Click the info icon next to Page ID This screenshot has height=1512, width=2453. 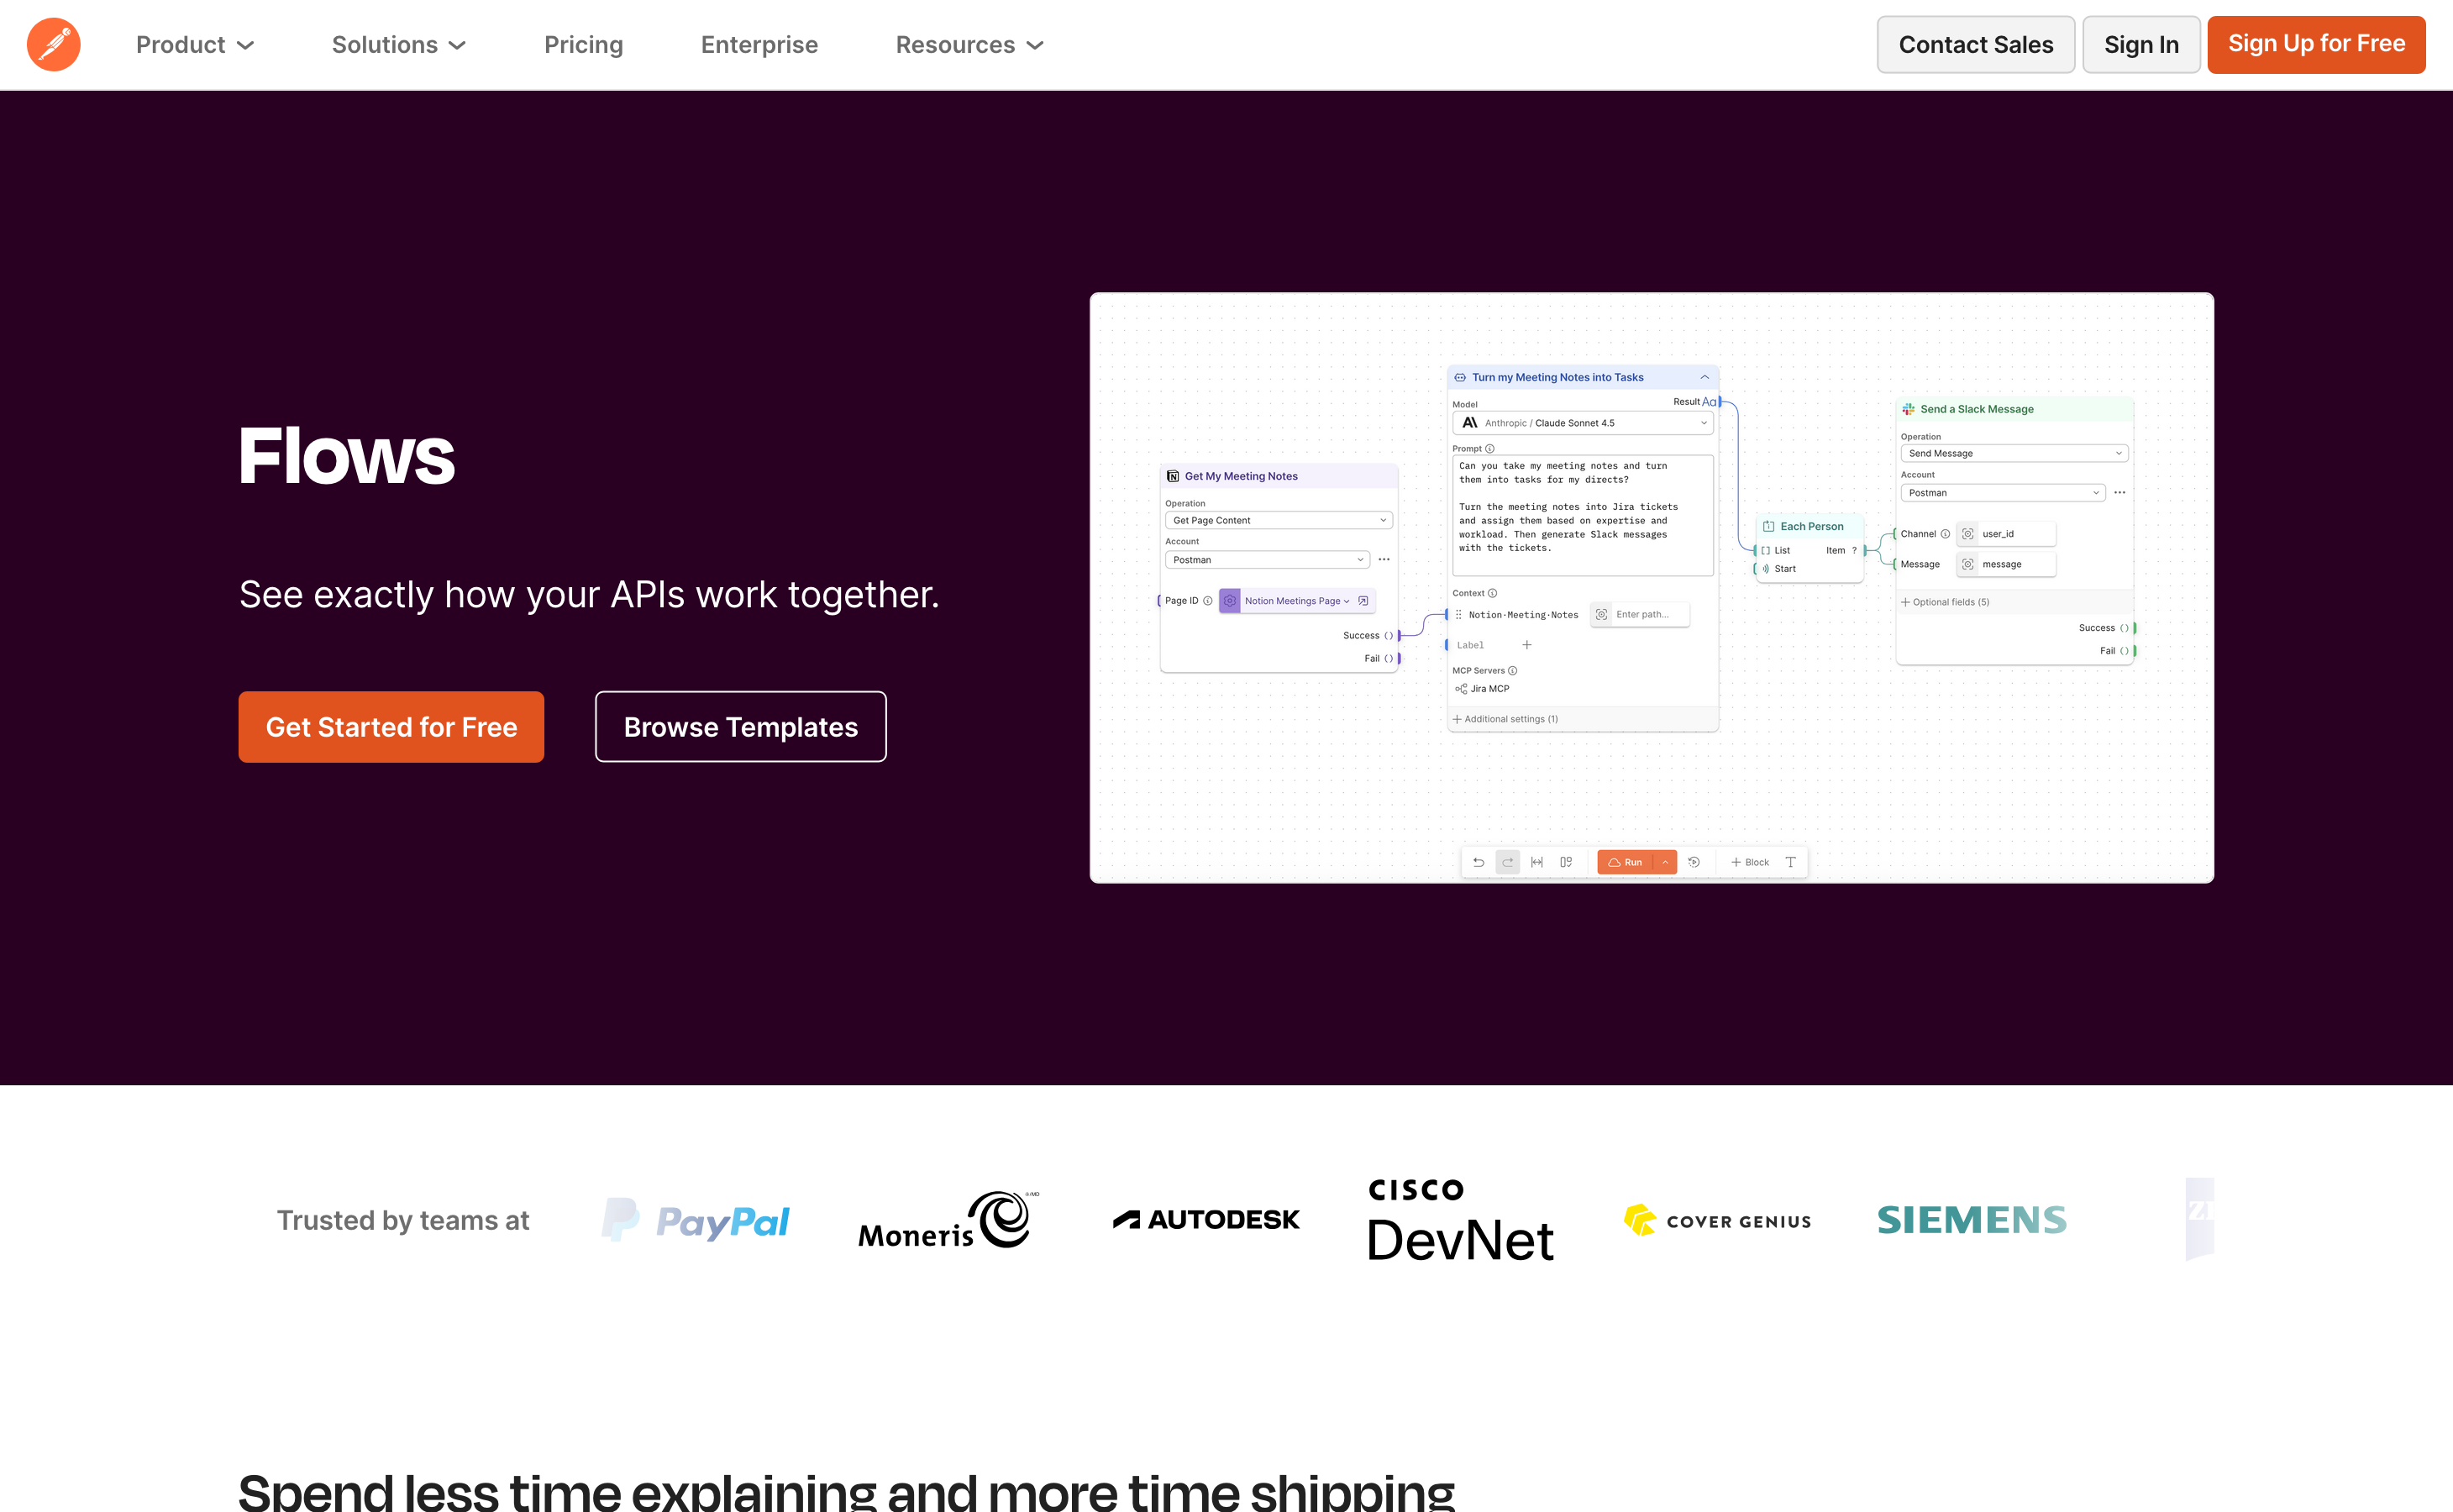[1208, 601]
